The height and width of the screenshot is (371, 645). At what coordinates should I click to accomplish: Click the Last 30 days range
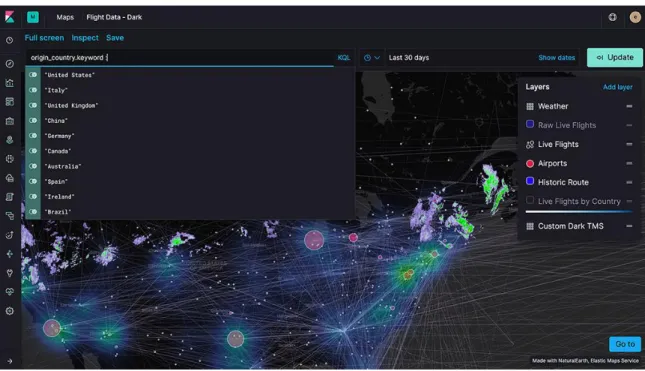409,58
